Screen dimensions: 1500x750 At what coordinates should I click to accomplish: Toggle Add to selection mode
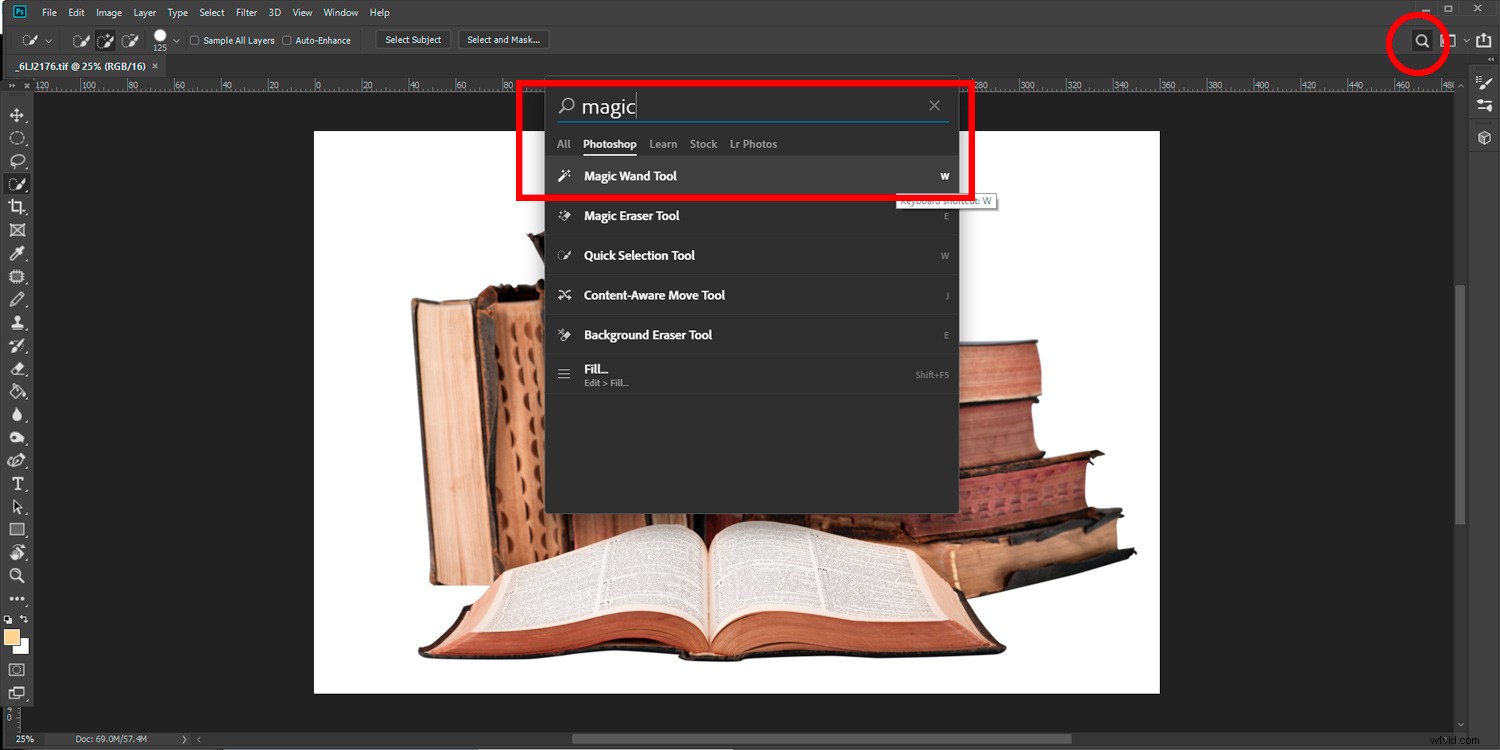(105, 40)
